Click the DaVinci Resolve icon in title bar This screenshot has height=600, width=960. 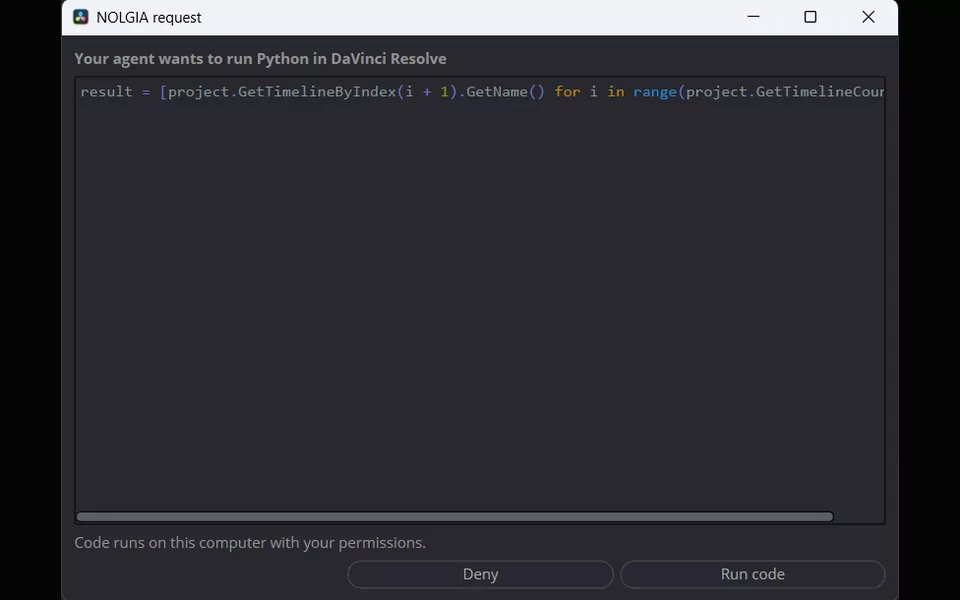[81, 17]
